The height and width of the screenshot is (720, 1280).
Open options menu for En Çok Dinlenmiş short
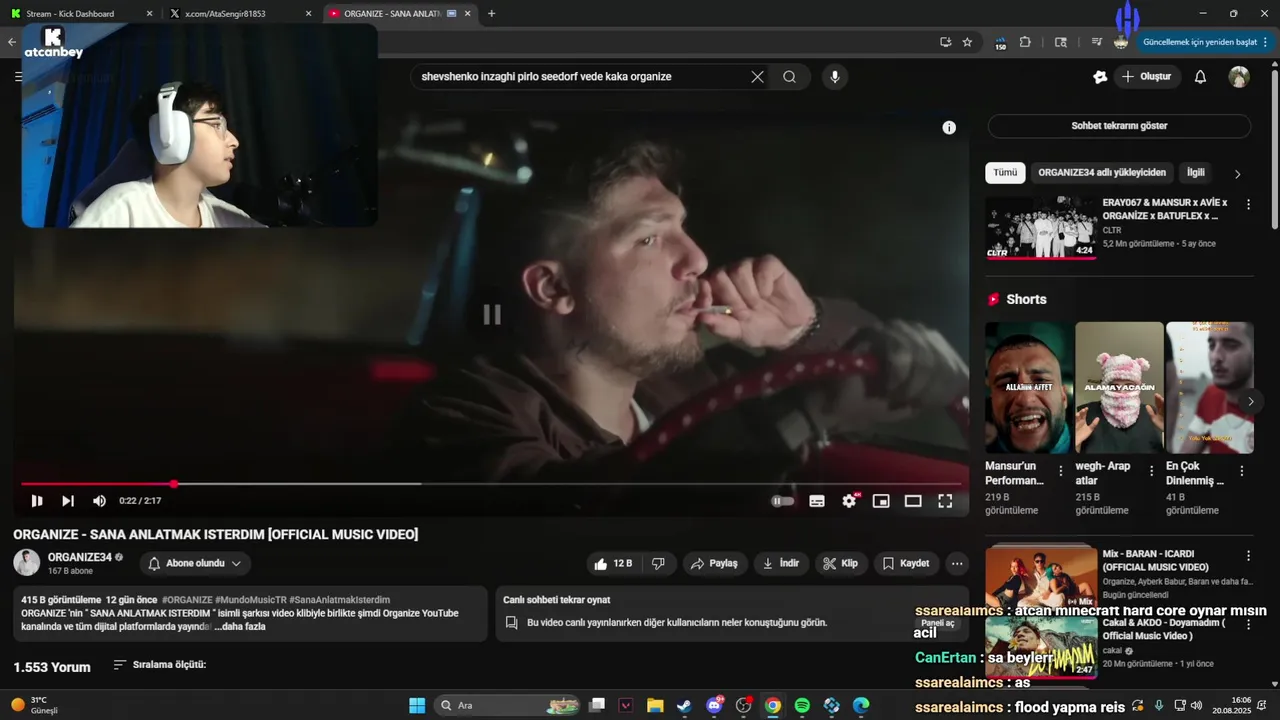coord(1242,470)
